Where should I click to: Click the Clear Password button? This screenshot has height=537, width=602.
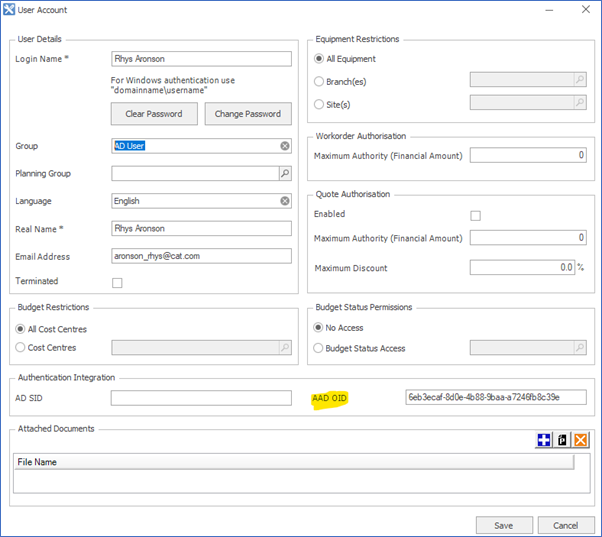(x=154, y=114)
